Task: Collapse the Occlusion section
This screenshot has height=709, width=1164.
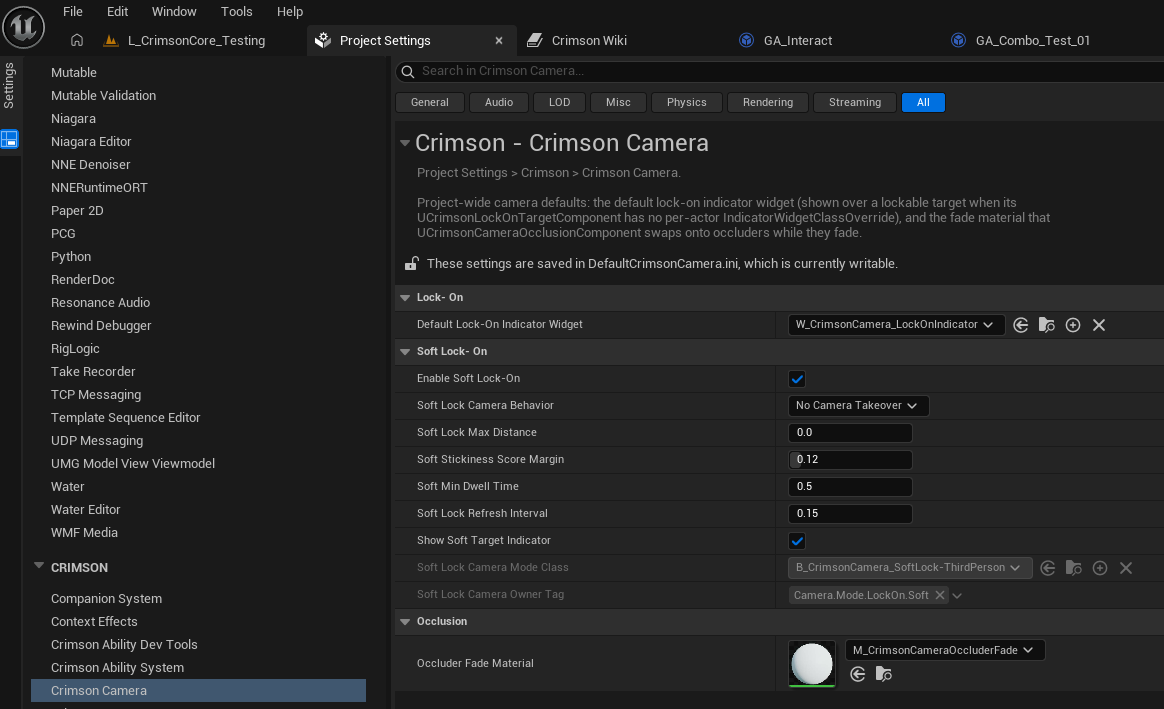Action: 405,621
